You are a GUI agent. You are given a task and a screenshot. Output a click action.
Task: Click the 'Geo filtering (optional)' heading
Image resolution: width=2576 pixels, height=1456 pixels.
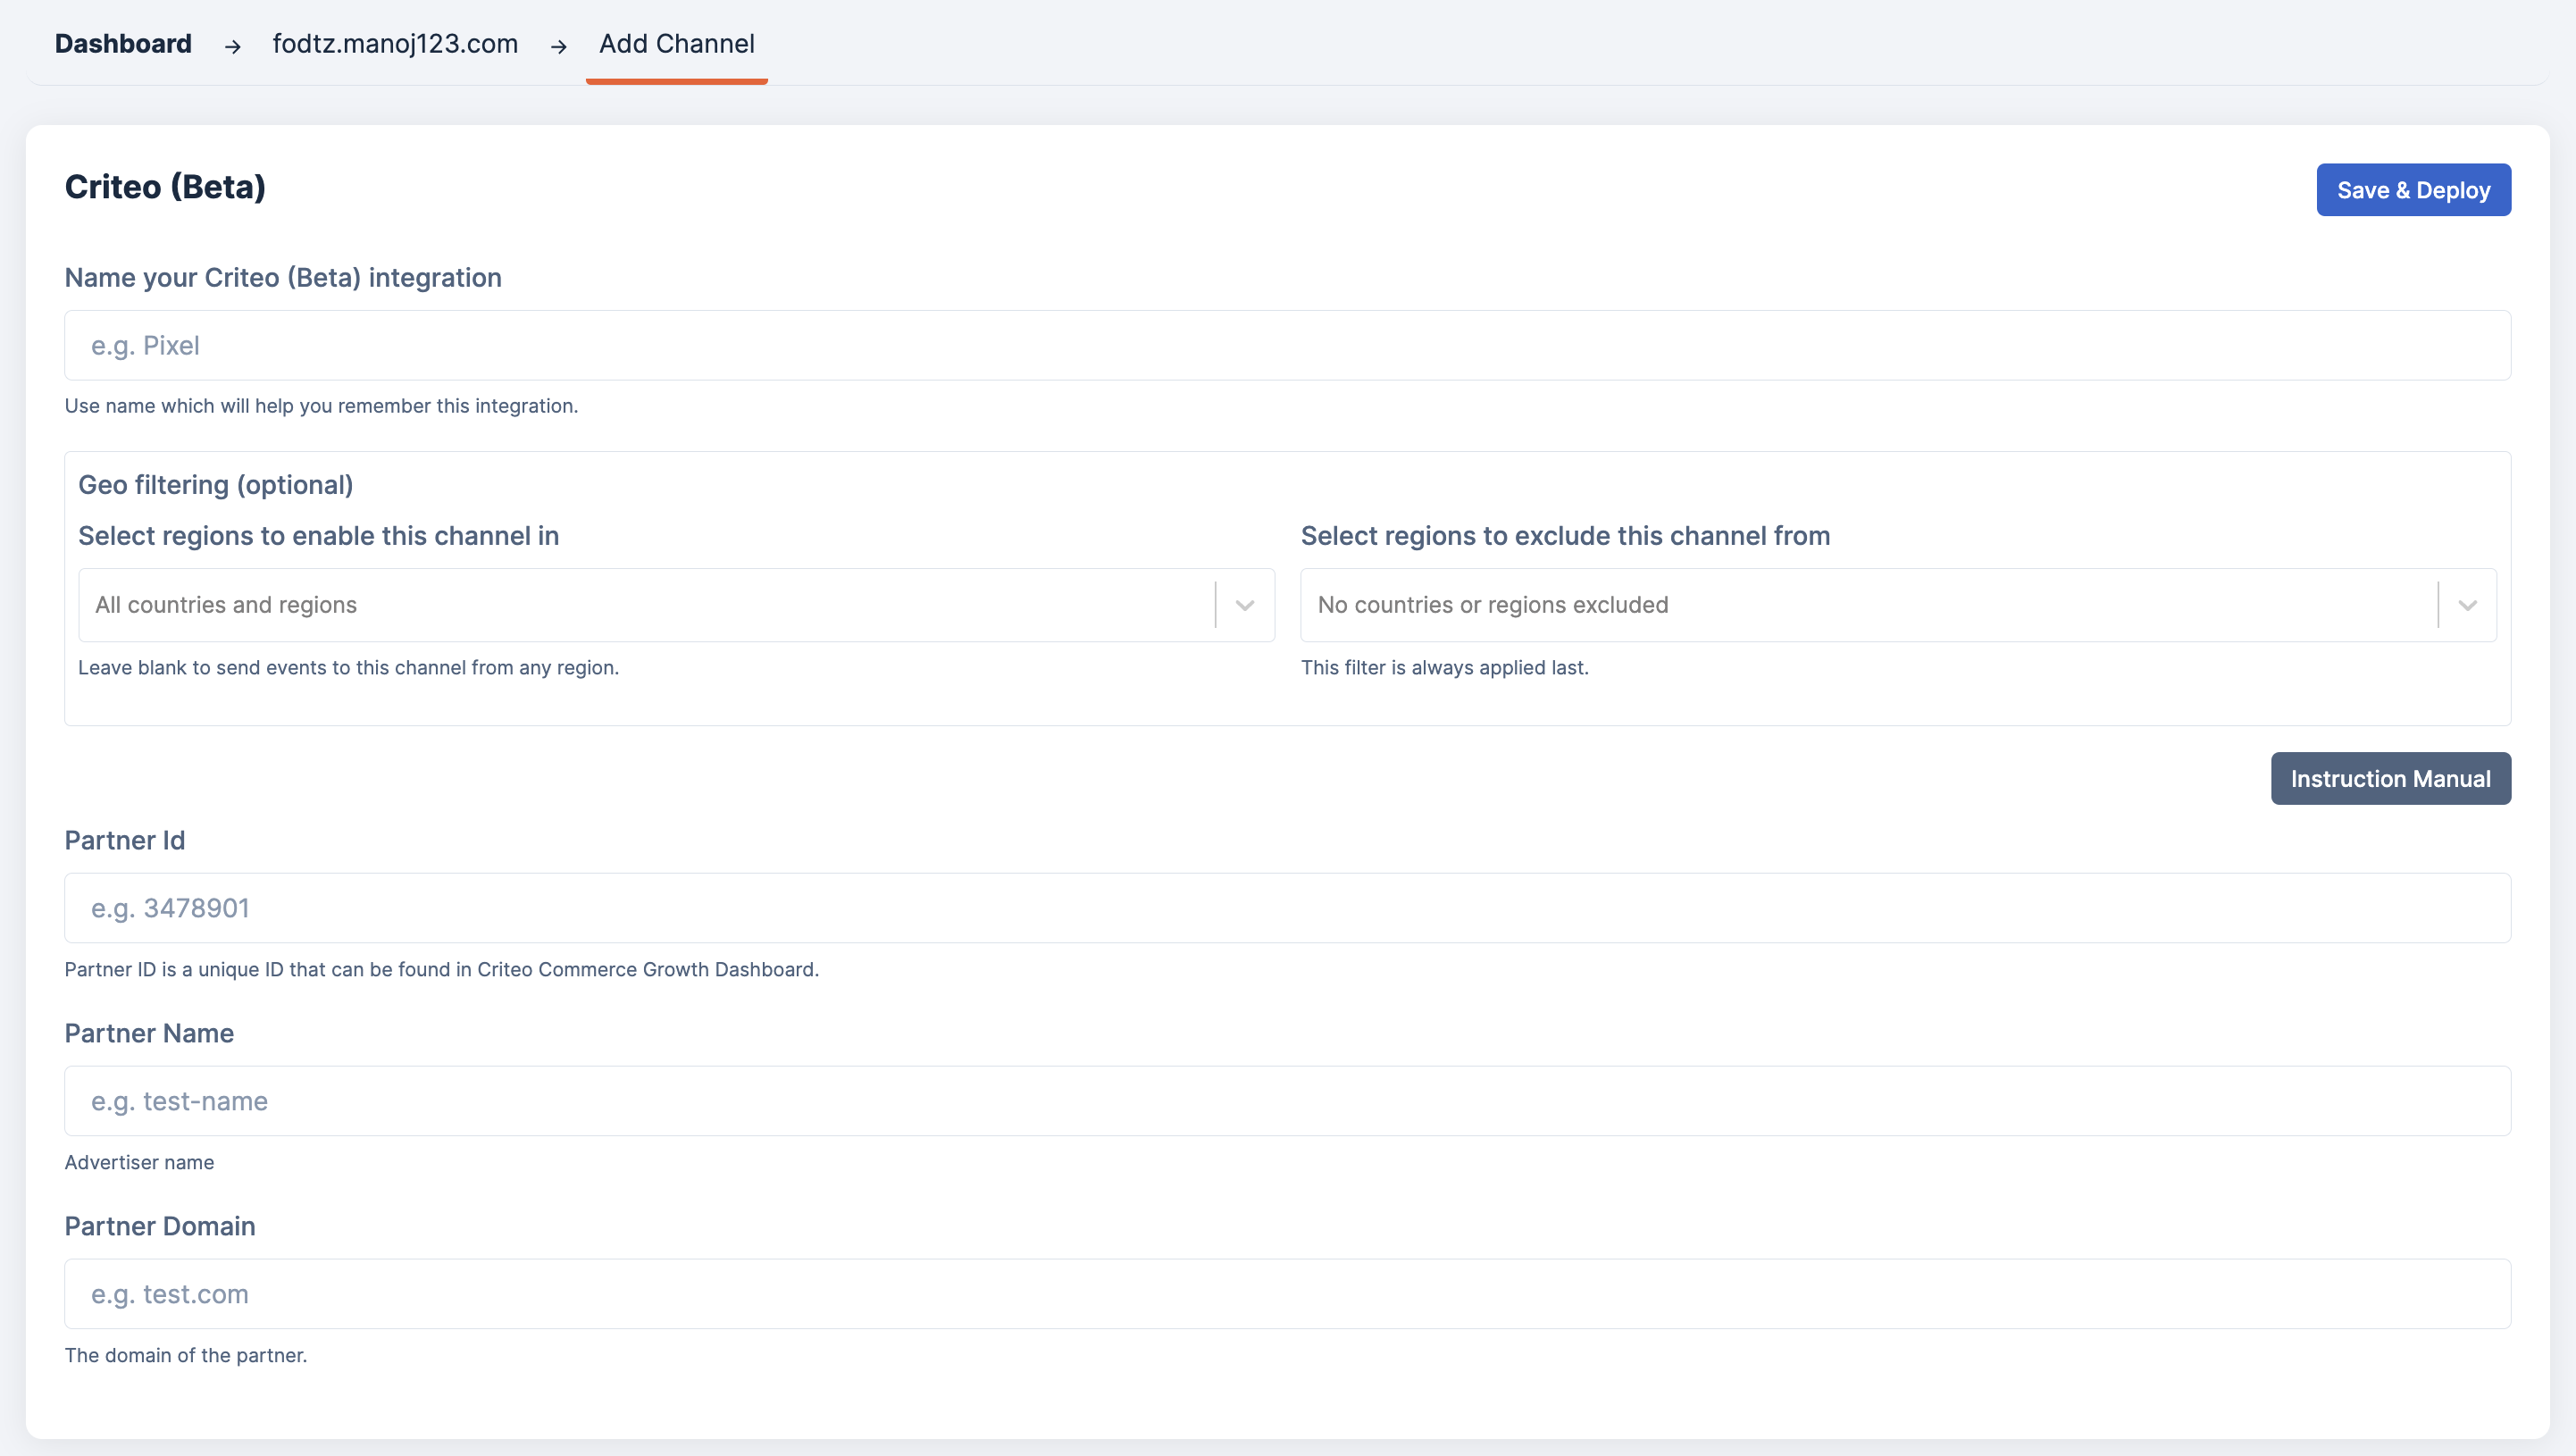216,485
